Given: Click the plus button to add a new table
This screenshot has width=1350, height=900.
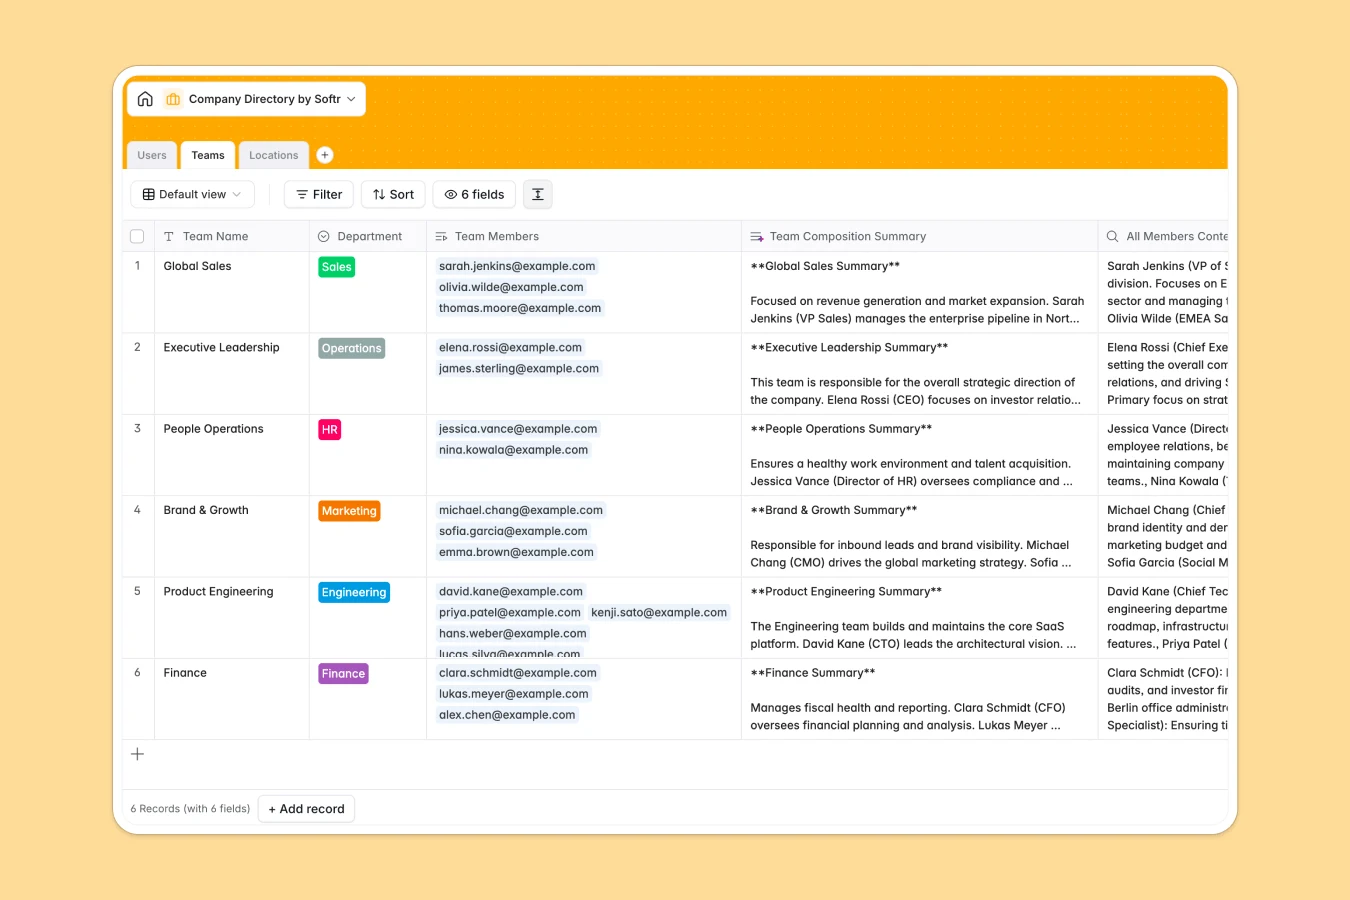Looking at the screenshot, I should pos(324,155).
